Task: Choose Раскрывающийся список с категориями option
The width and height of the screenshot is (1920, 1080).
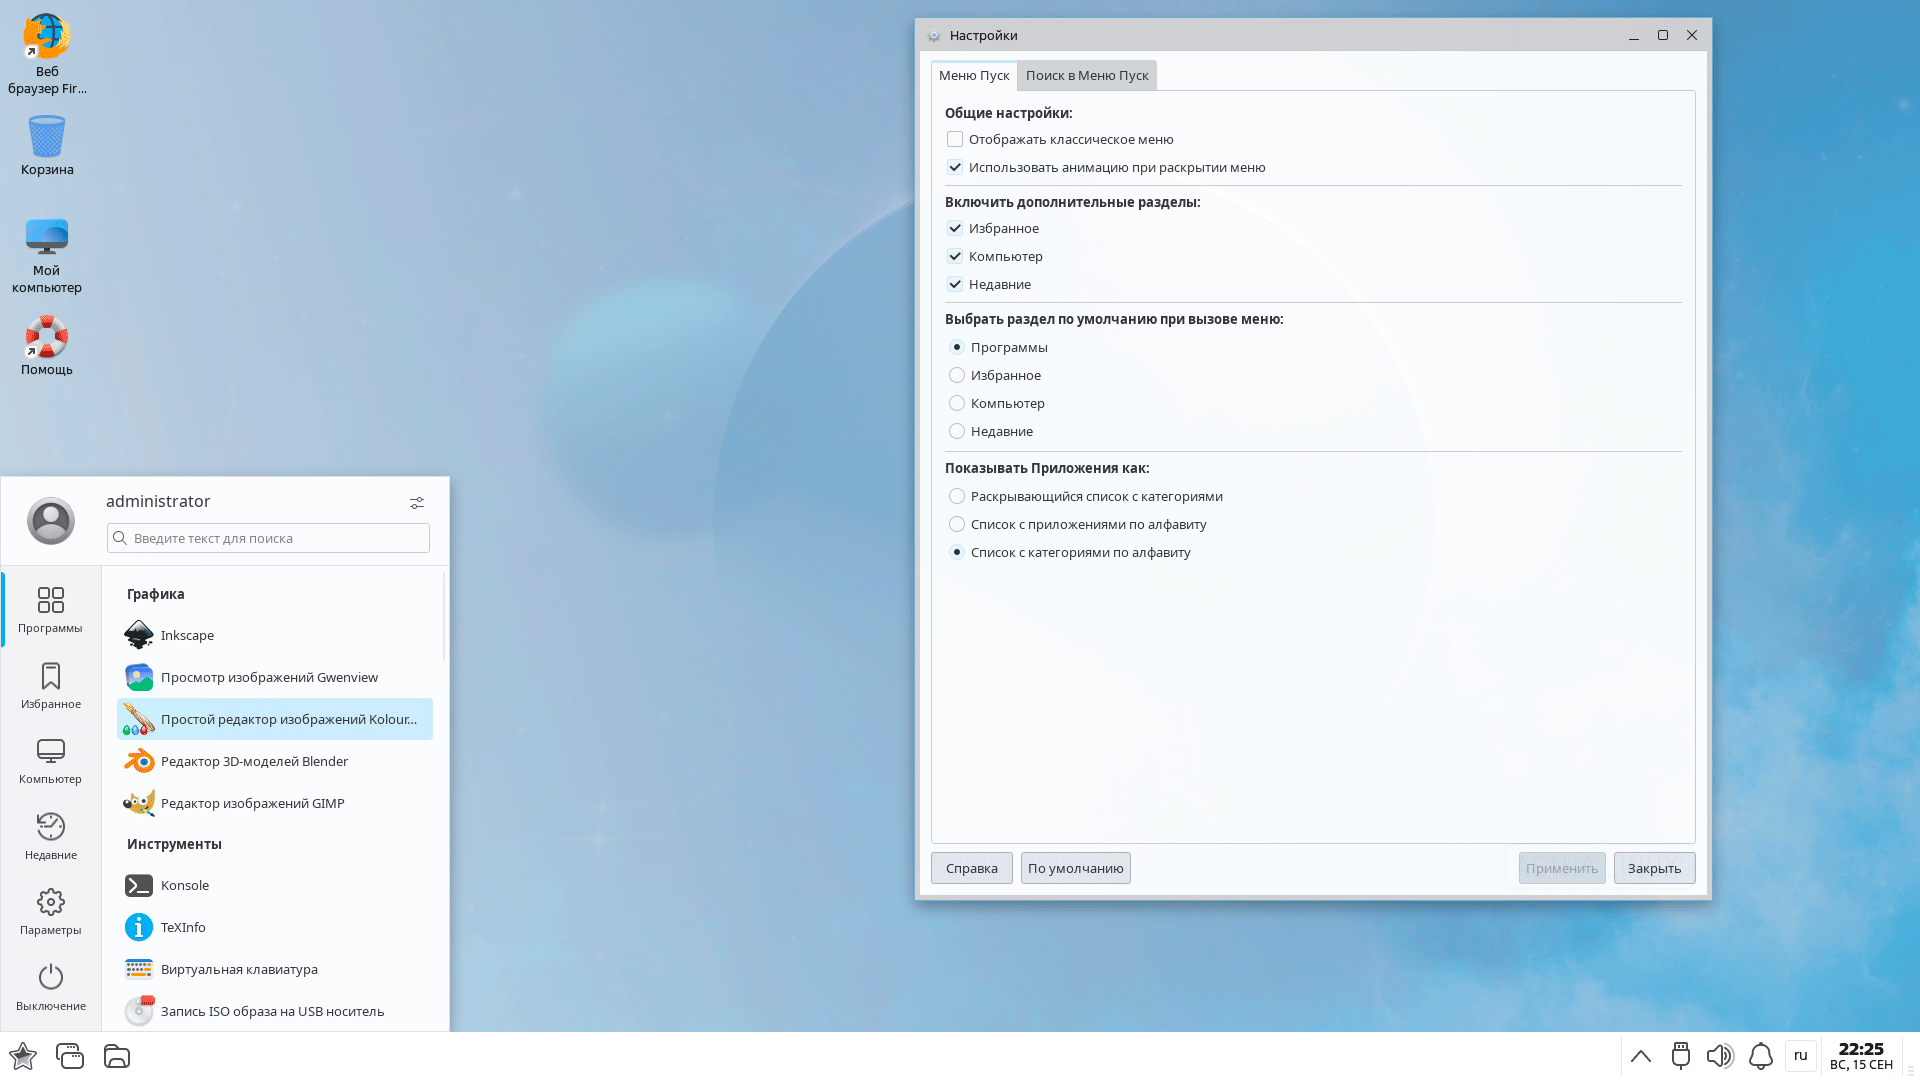Action: (957, 497)
